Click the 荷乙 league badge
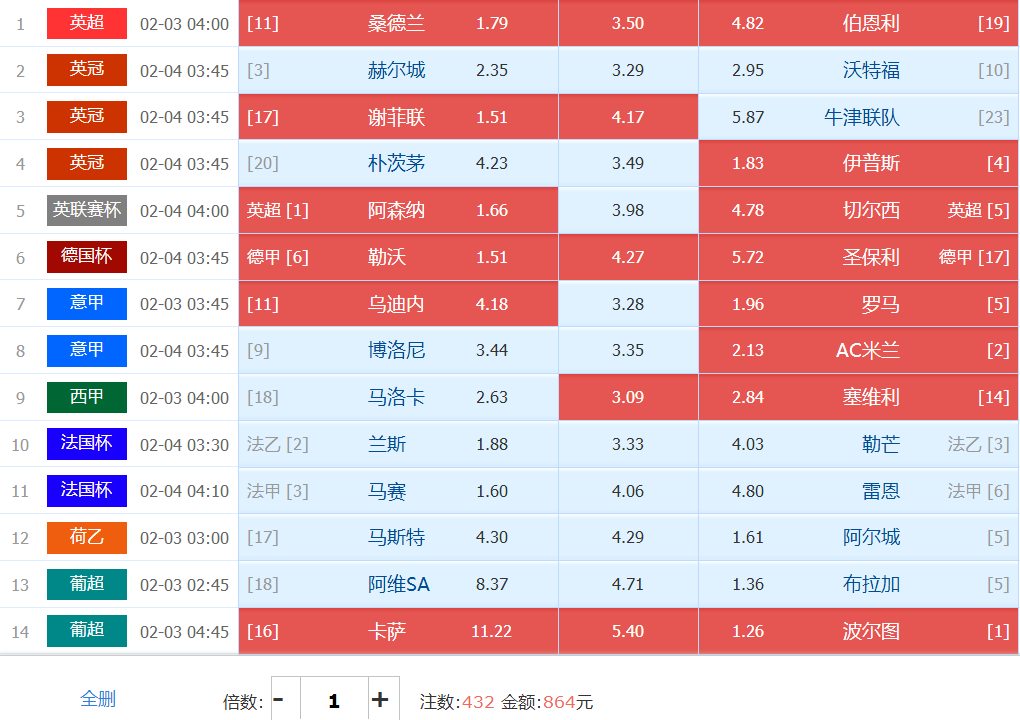This screenshot has height=720, width=1020. click(x=87, y=538)
